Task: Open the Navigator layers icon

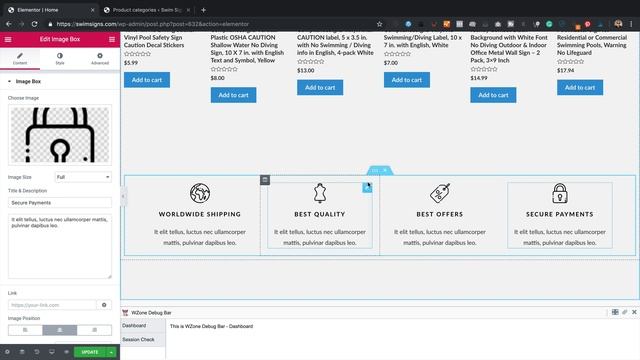Action: pyautogui.click(x=22, y=352)
